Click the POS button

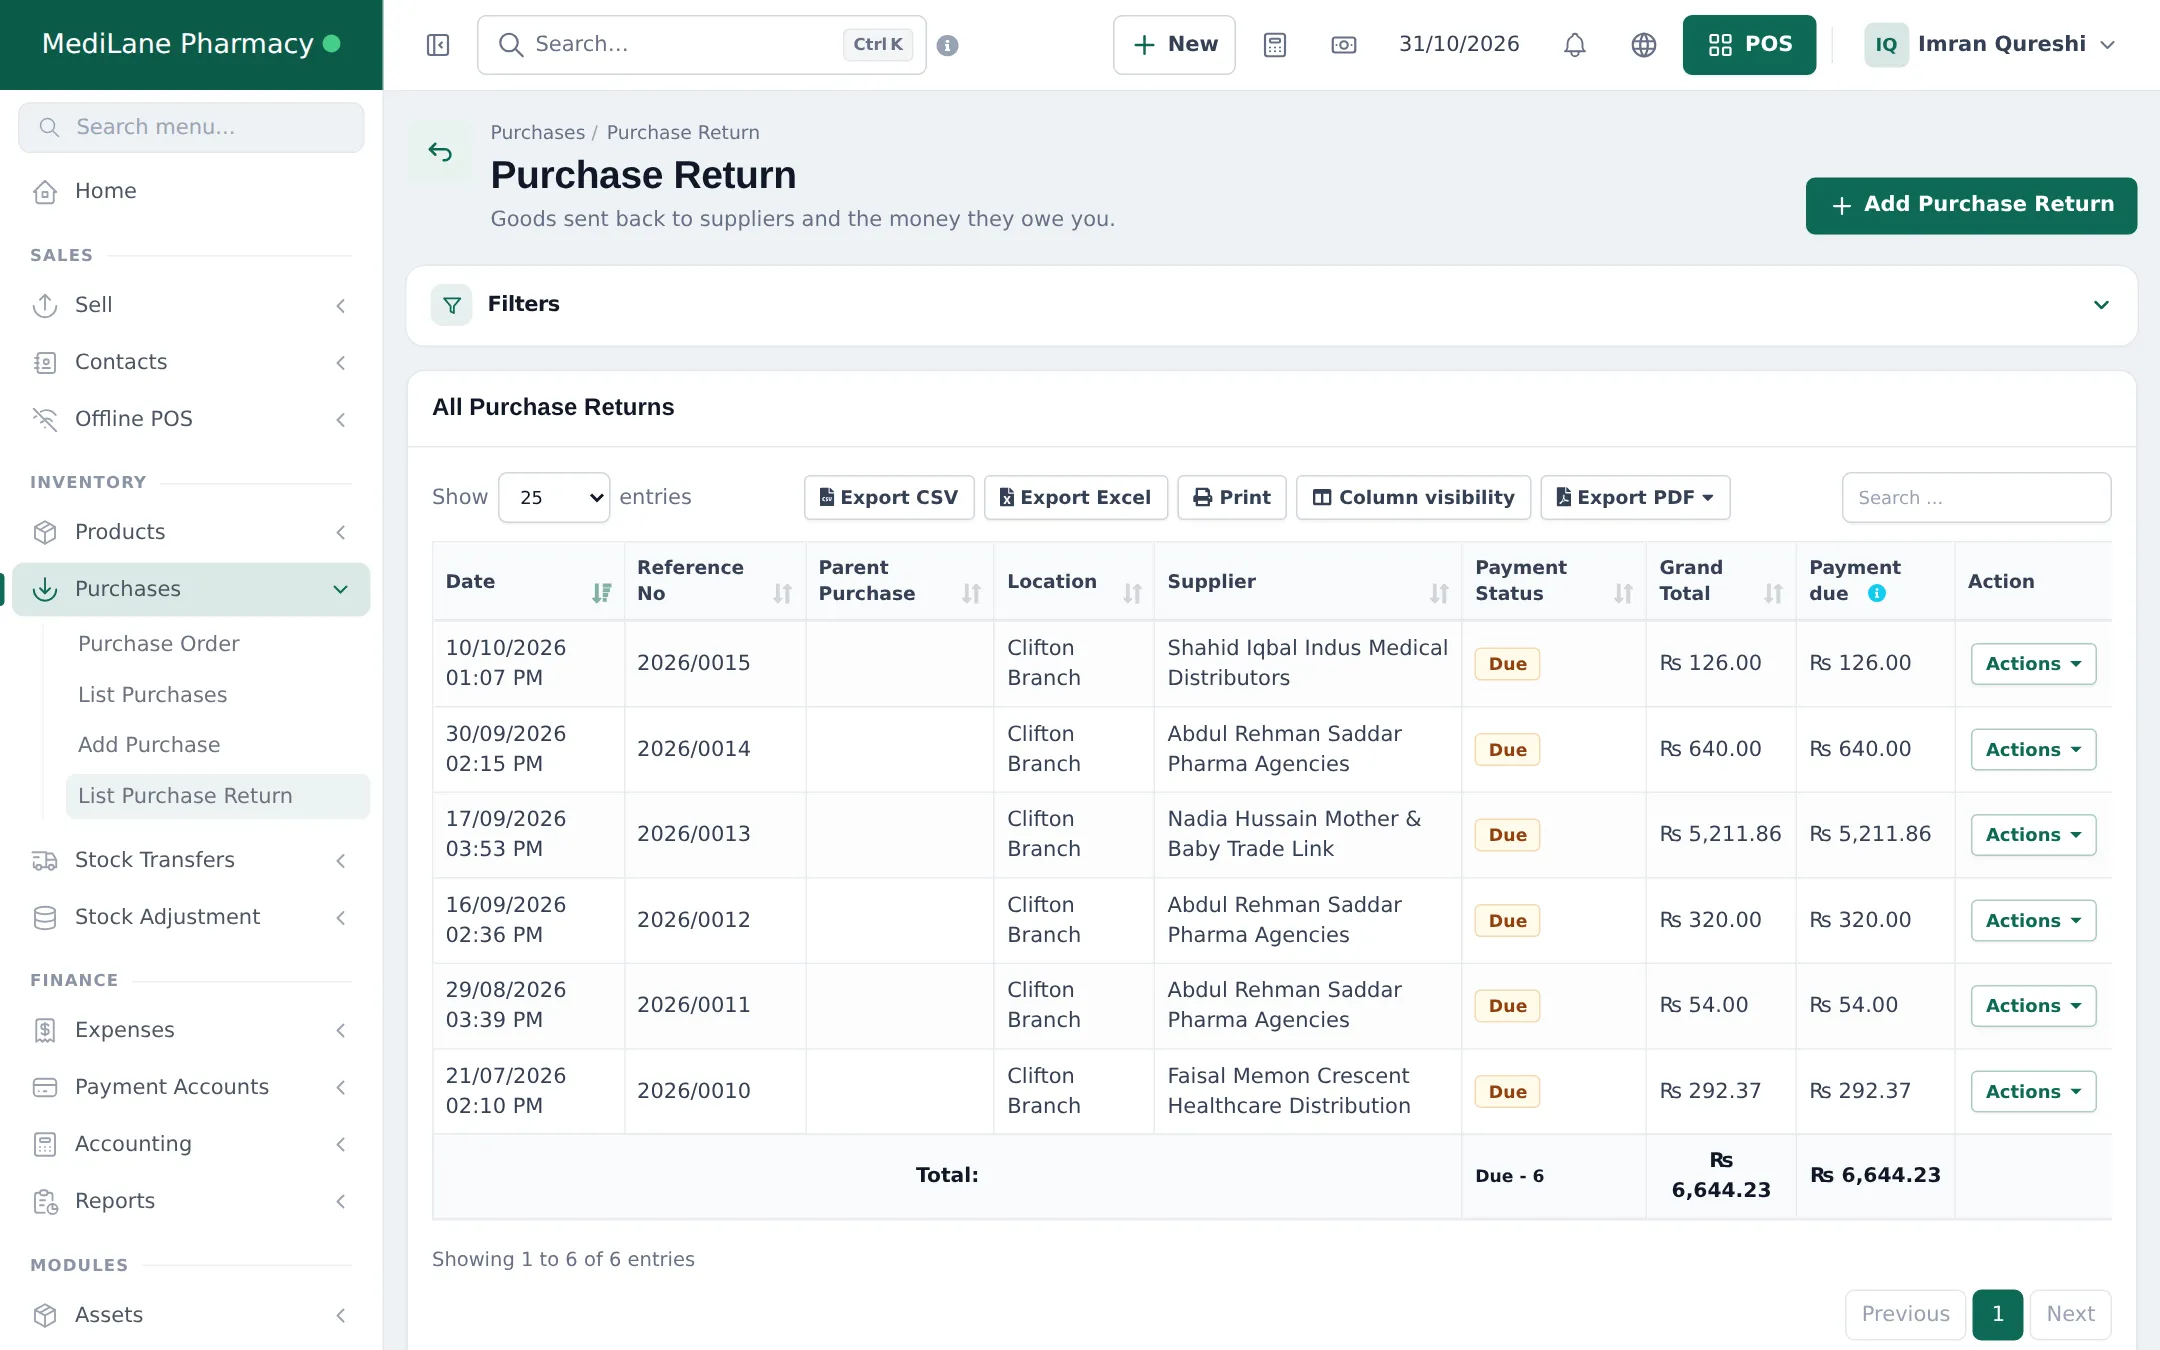coord(1749,45)
